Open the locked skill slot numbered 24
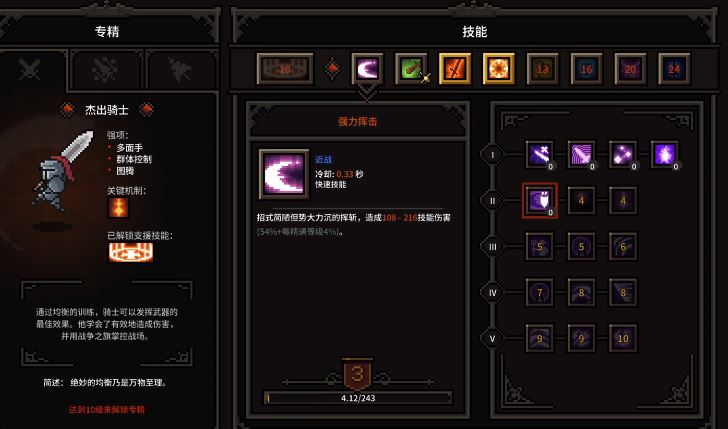Image resolution: width=728 pixels, height=429 pixels. point(674,69)
